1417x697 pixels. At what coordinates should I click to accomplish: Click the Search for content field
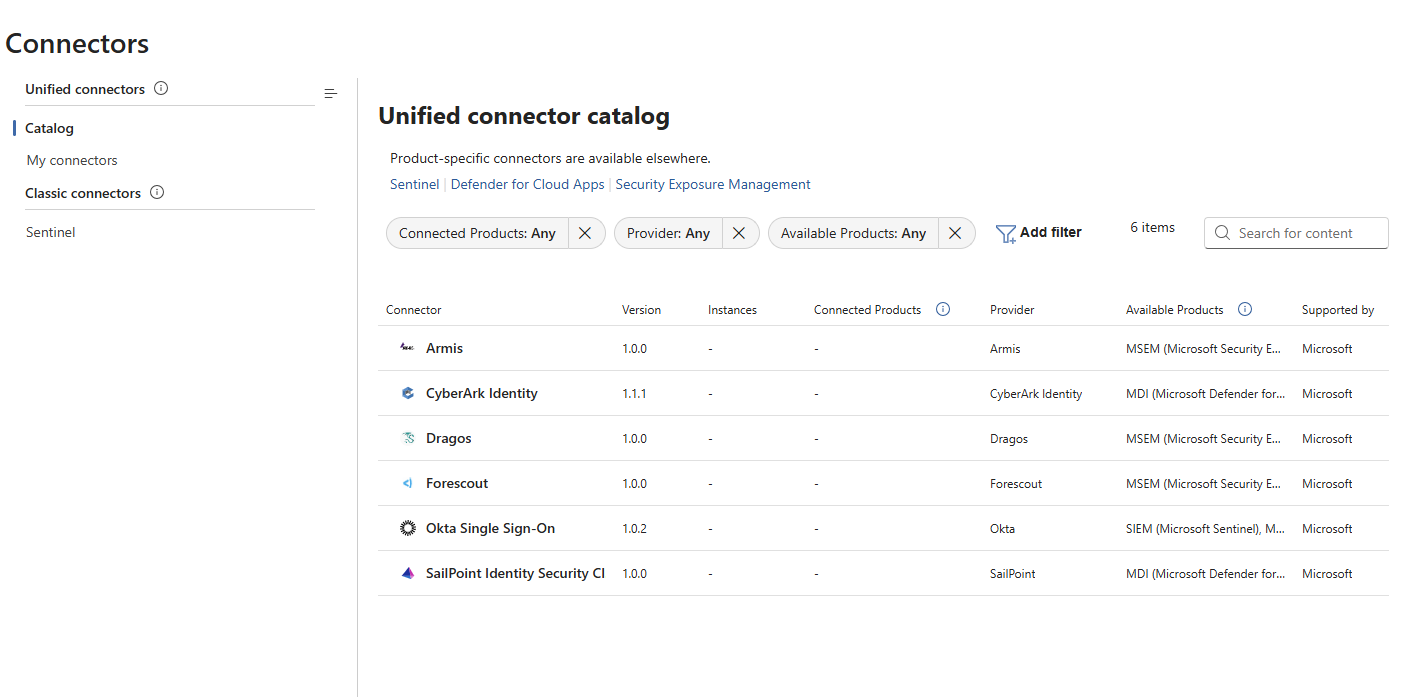(1296, 233)
